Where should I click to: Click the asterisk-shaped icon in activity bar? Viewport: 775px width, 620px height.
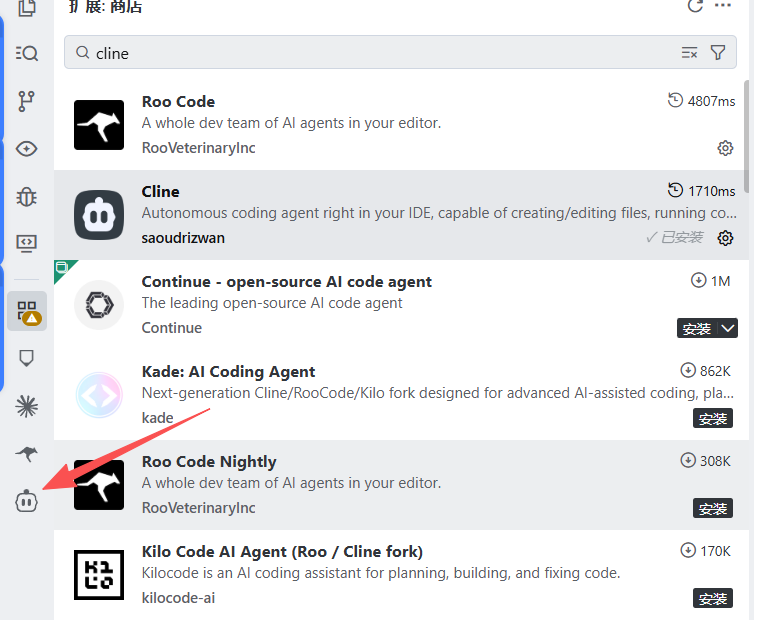pos(27,406)
